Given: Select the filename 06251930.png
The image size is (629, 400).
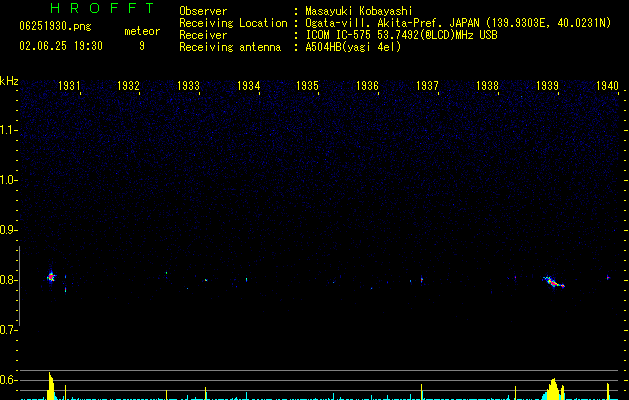Looking at the screenshot, I should (x=55, y=26).
